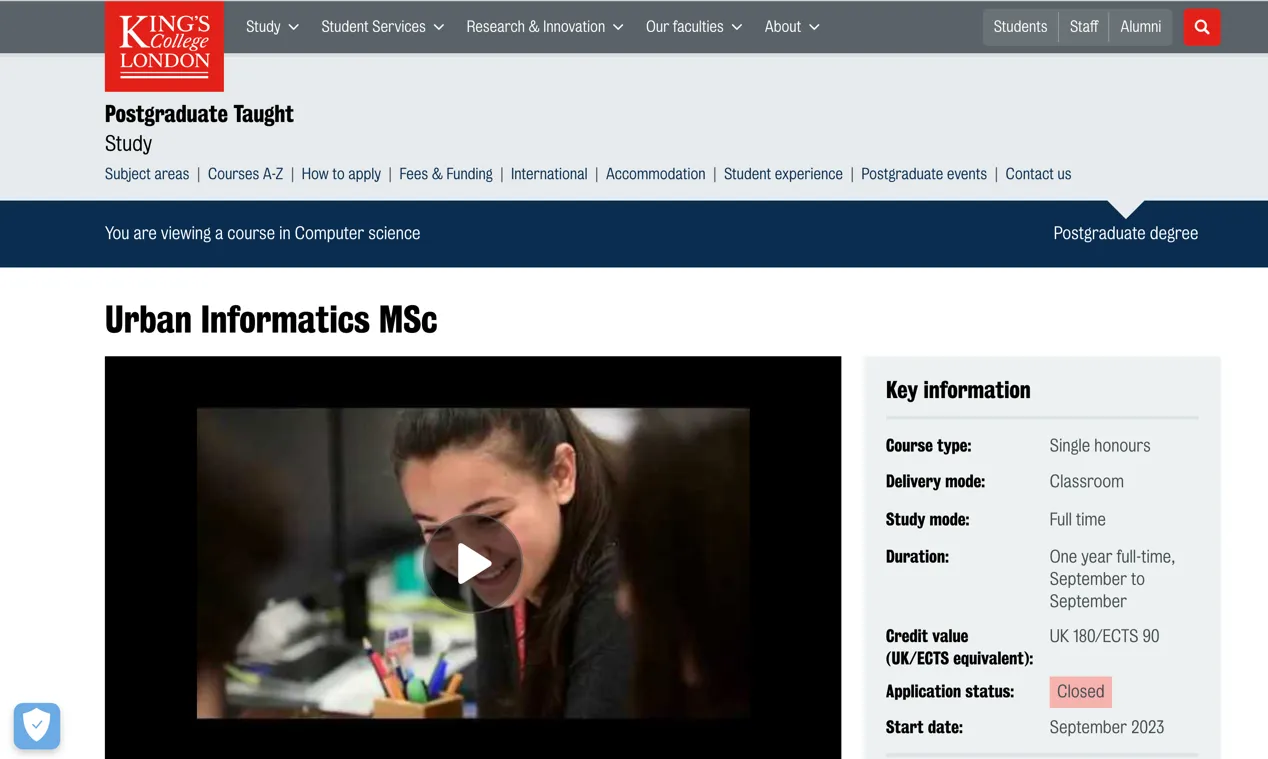Viewport: 1268px width, 759px height.
Task: Go to the Alumni section
Action: pos(1140,27)
